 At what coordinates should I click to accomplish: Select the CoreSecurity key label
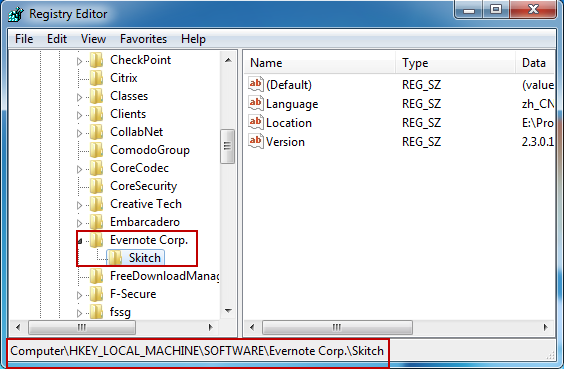coord(144,186)
